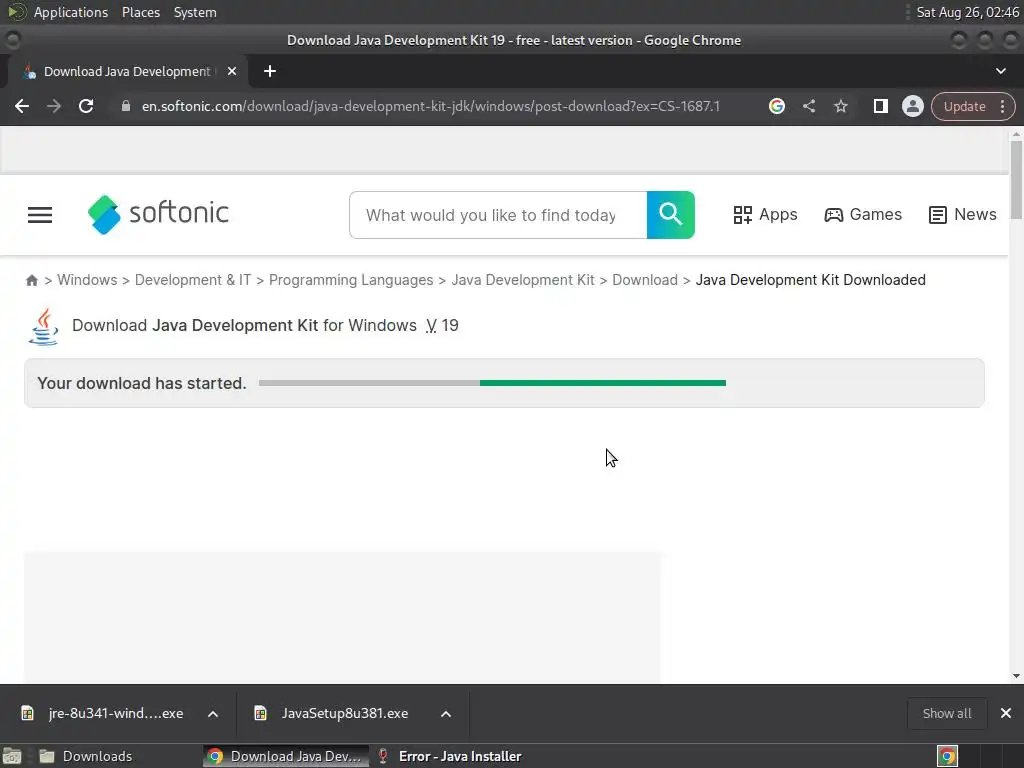Open the Windows breadcrumb link
This screenshot has width=1024, height=768.
point(87,280)
